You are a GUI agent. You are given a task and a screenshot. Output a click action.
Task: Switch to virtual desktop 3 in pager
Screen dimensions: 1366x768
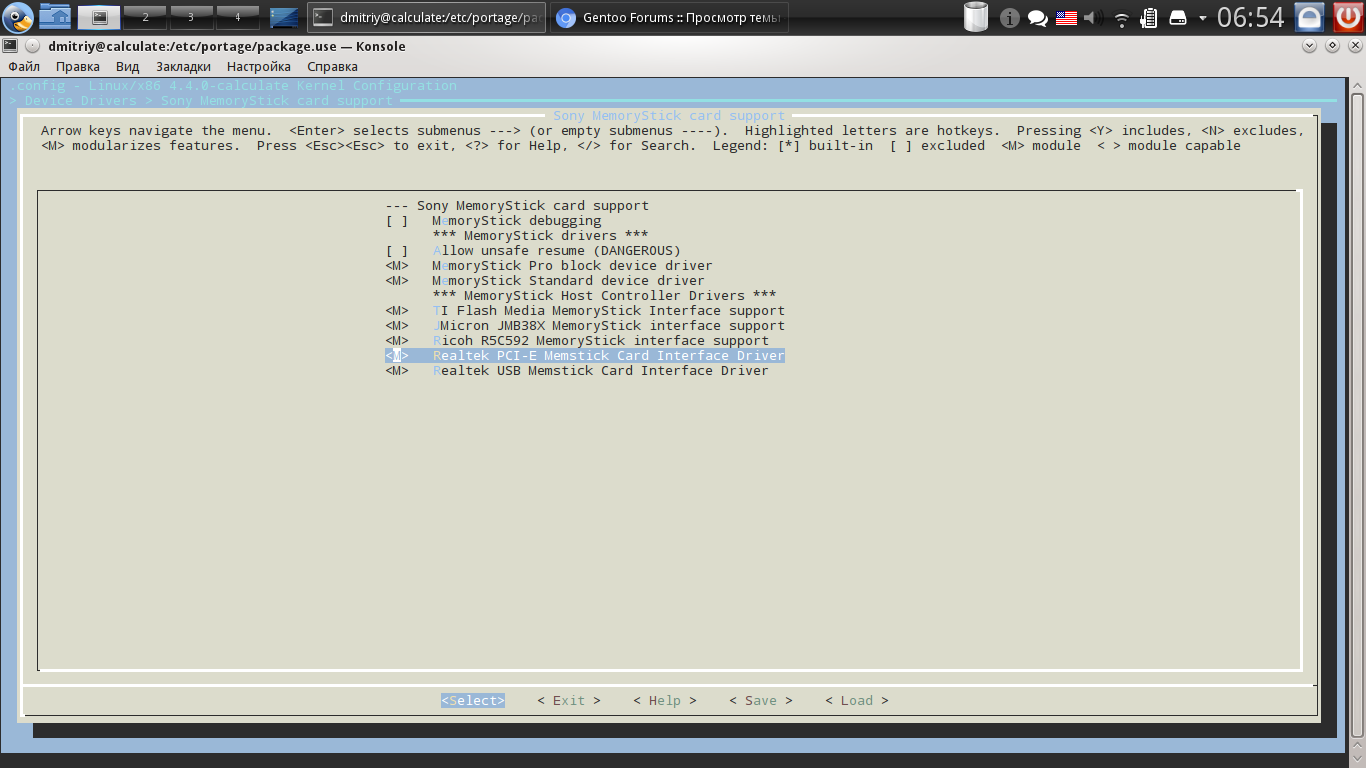(x=191, y=17)
